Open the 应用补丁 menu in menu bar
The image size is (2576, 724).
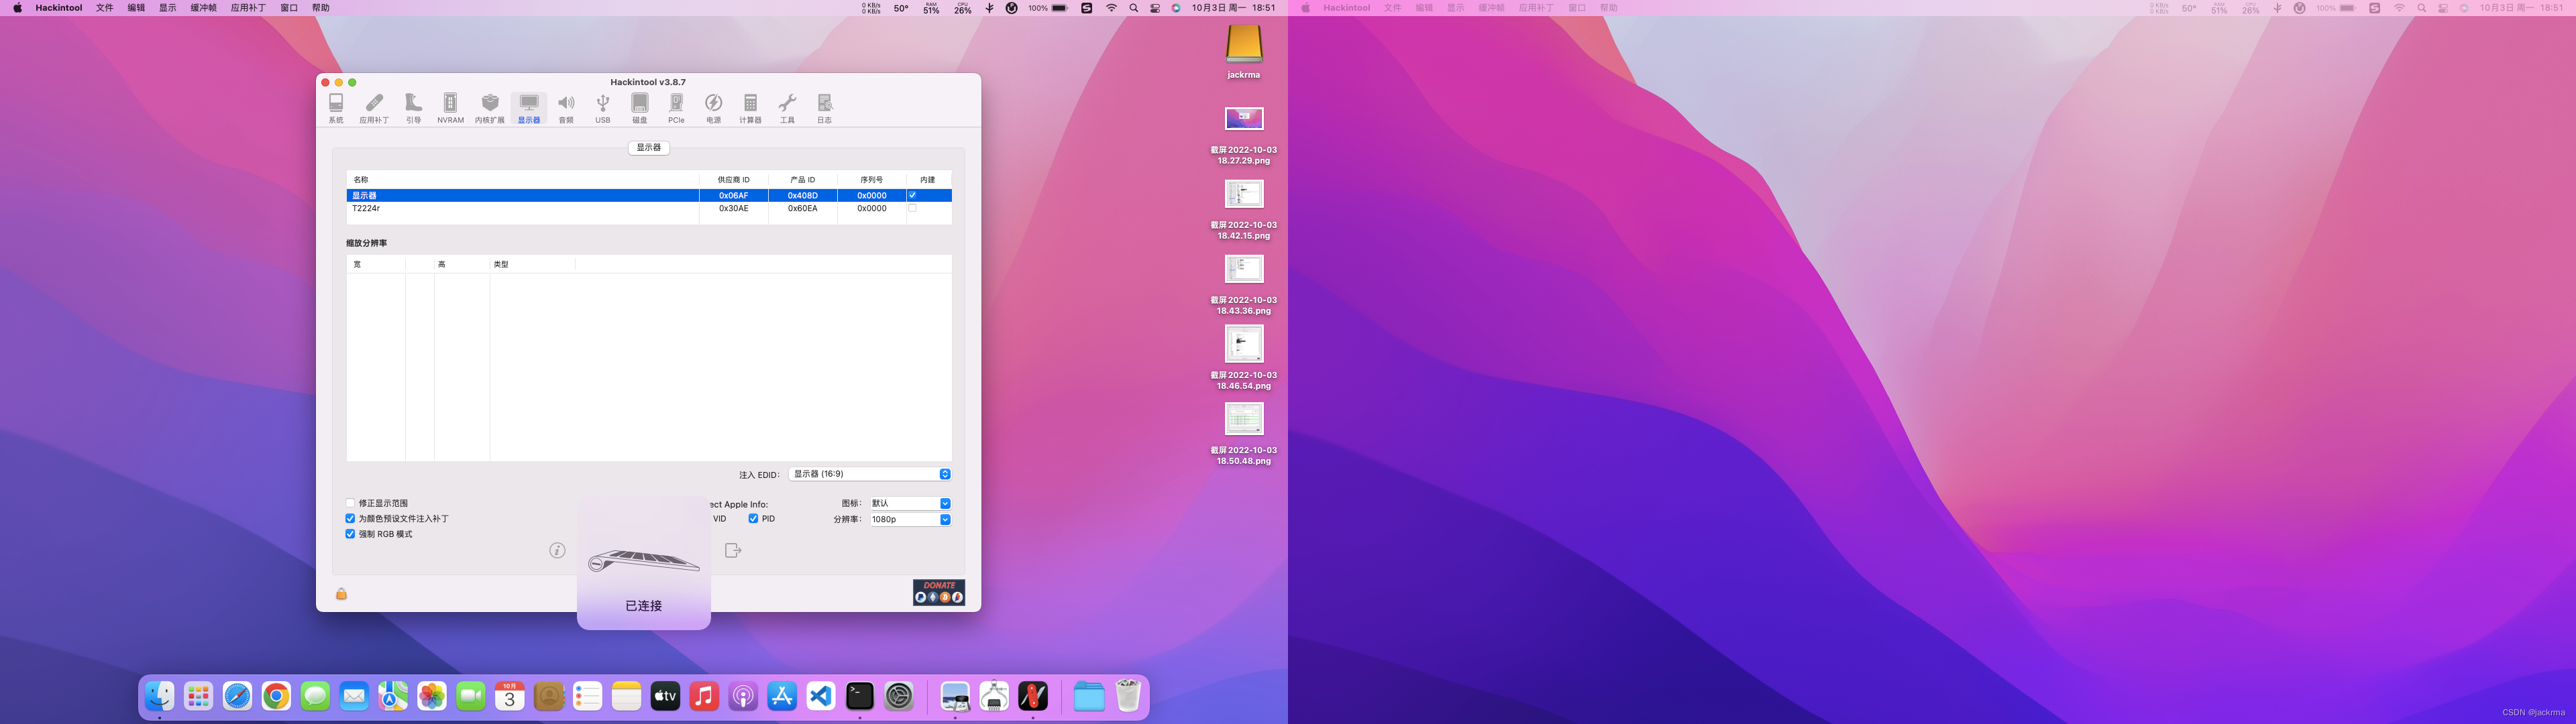click(x=248, y=8)
